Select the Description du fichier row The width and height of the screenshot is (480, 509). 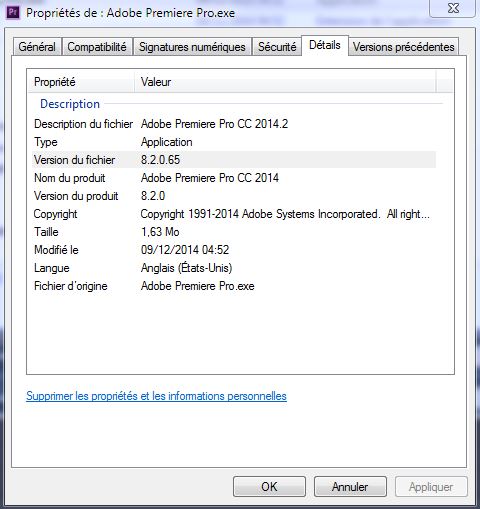coord(234,124)
